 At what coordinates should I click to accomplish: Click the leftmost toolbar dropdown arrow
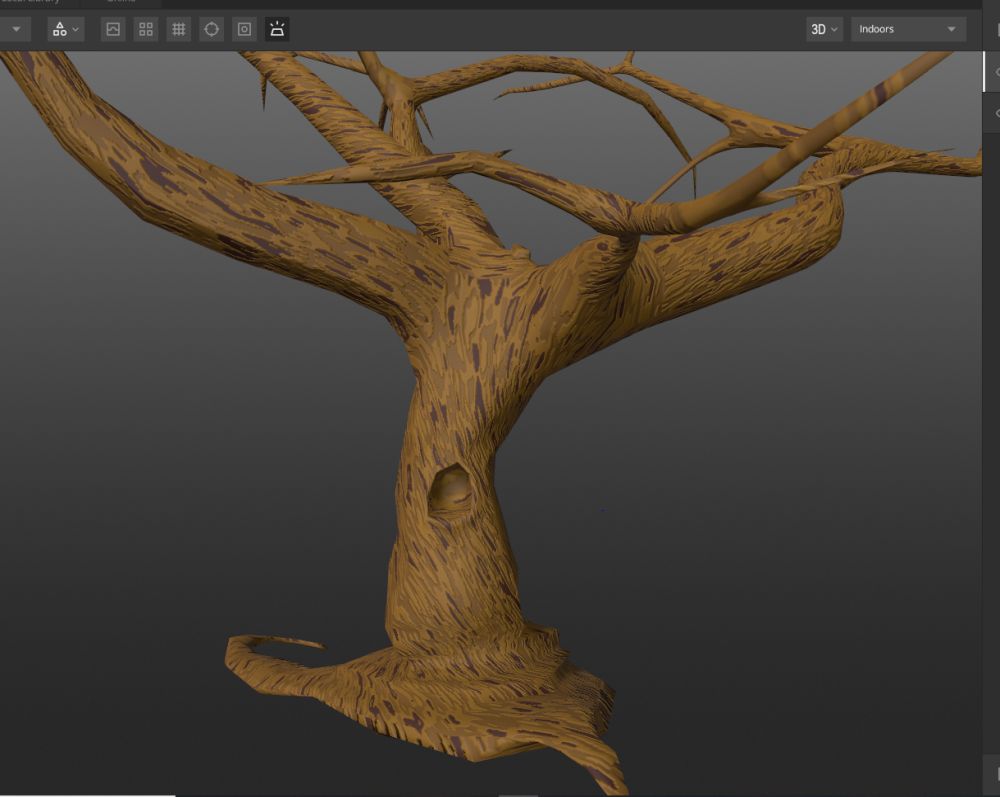(16, 29)
